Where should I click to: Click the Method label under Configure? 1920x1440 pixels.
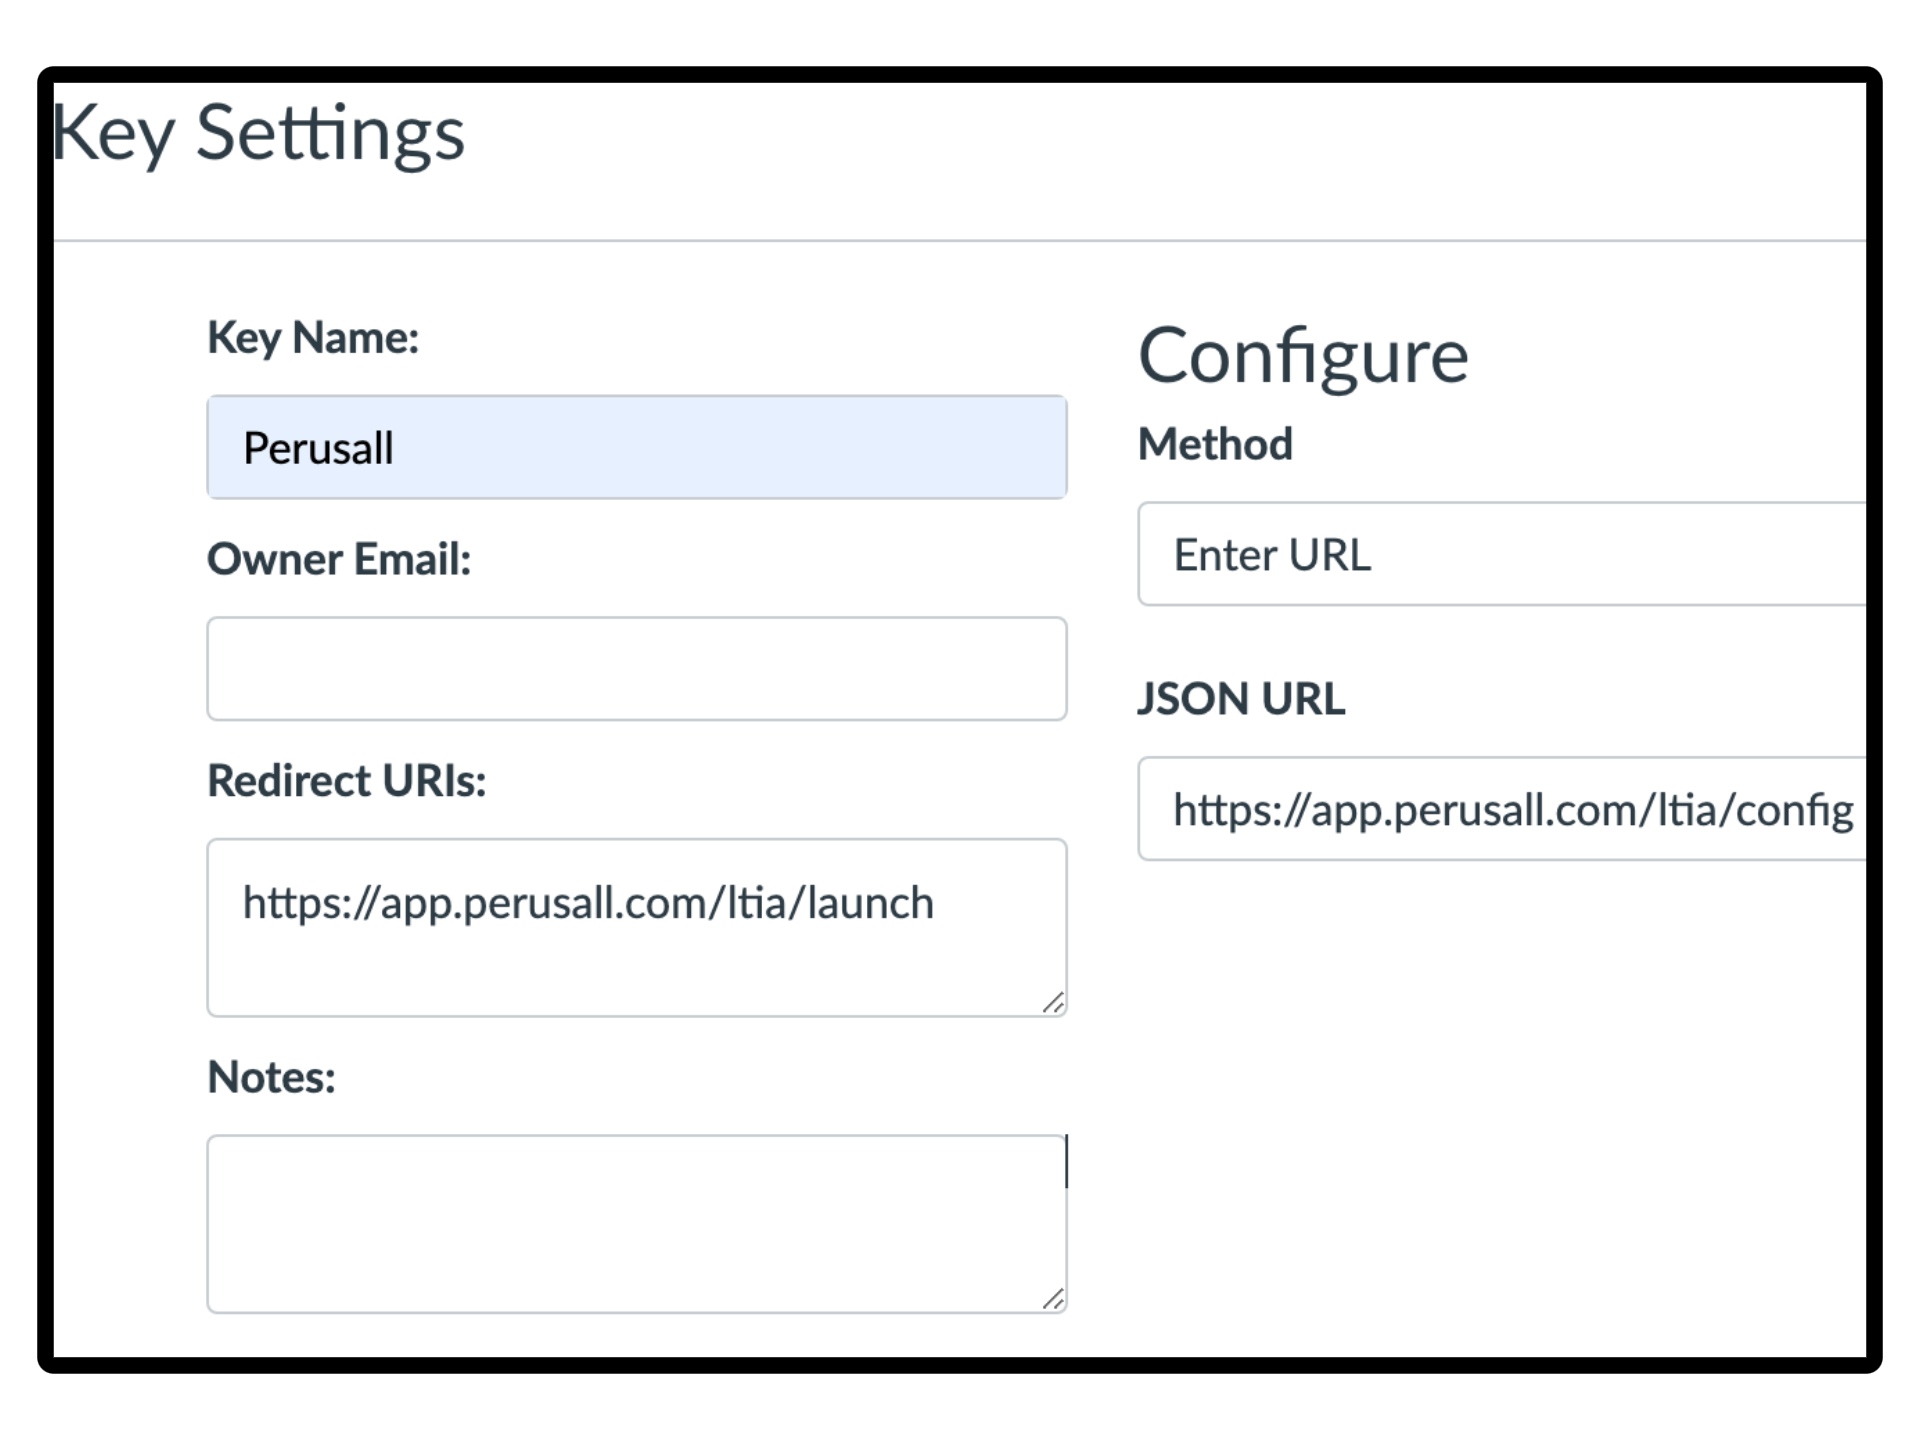click(1215, 444)
